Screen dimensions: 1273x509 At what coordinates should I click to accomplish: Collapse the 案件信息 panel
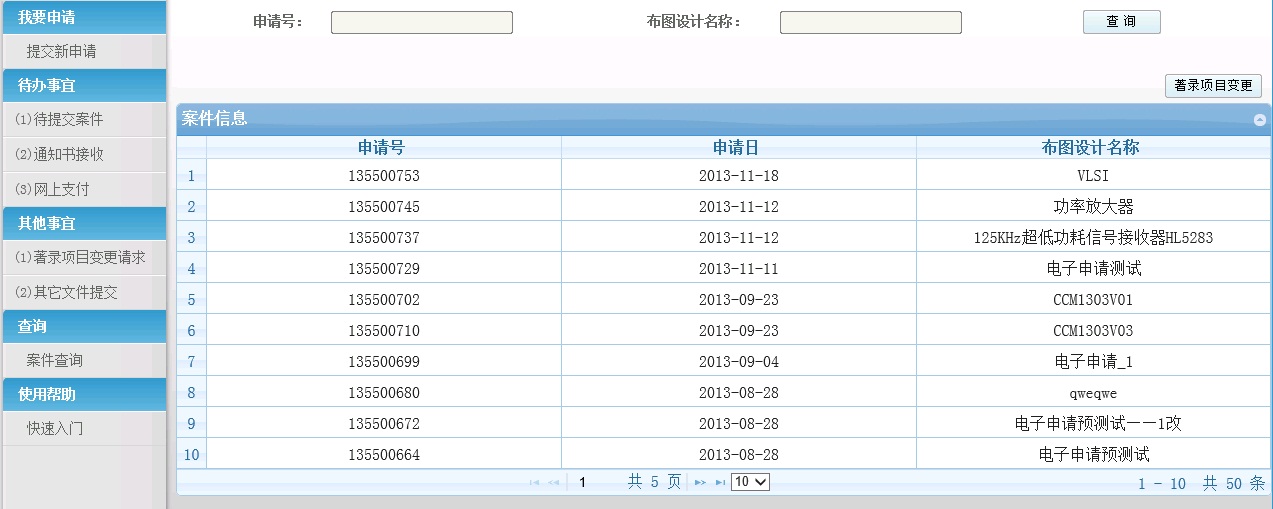coord(1259,119)
